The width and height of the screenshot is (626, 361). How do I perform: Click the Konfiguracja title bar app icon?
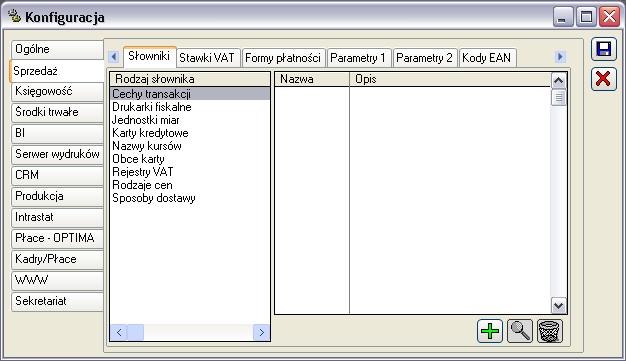click(14, 16)
